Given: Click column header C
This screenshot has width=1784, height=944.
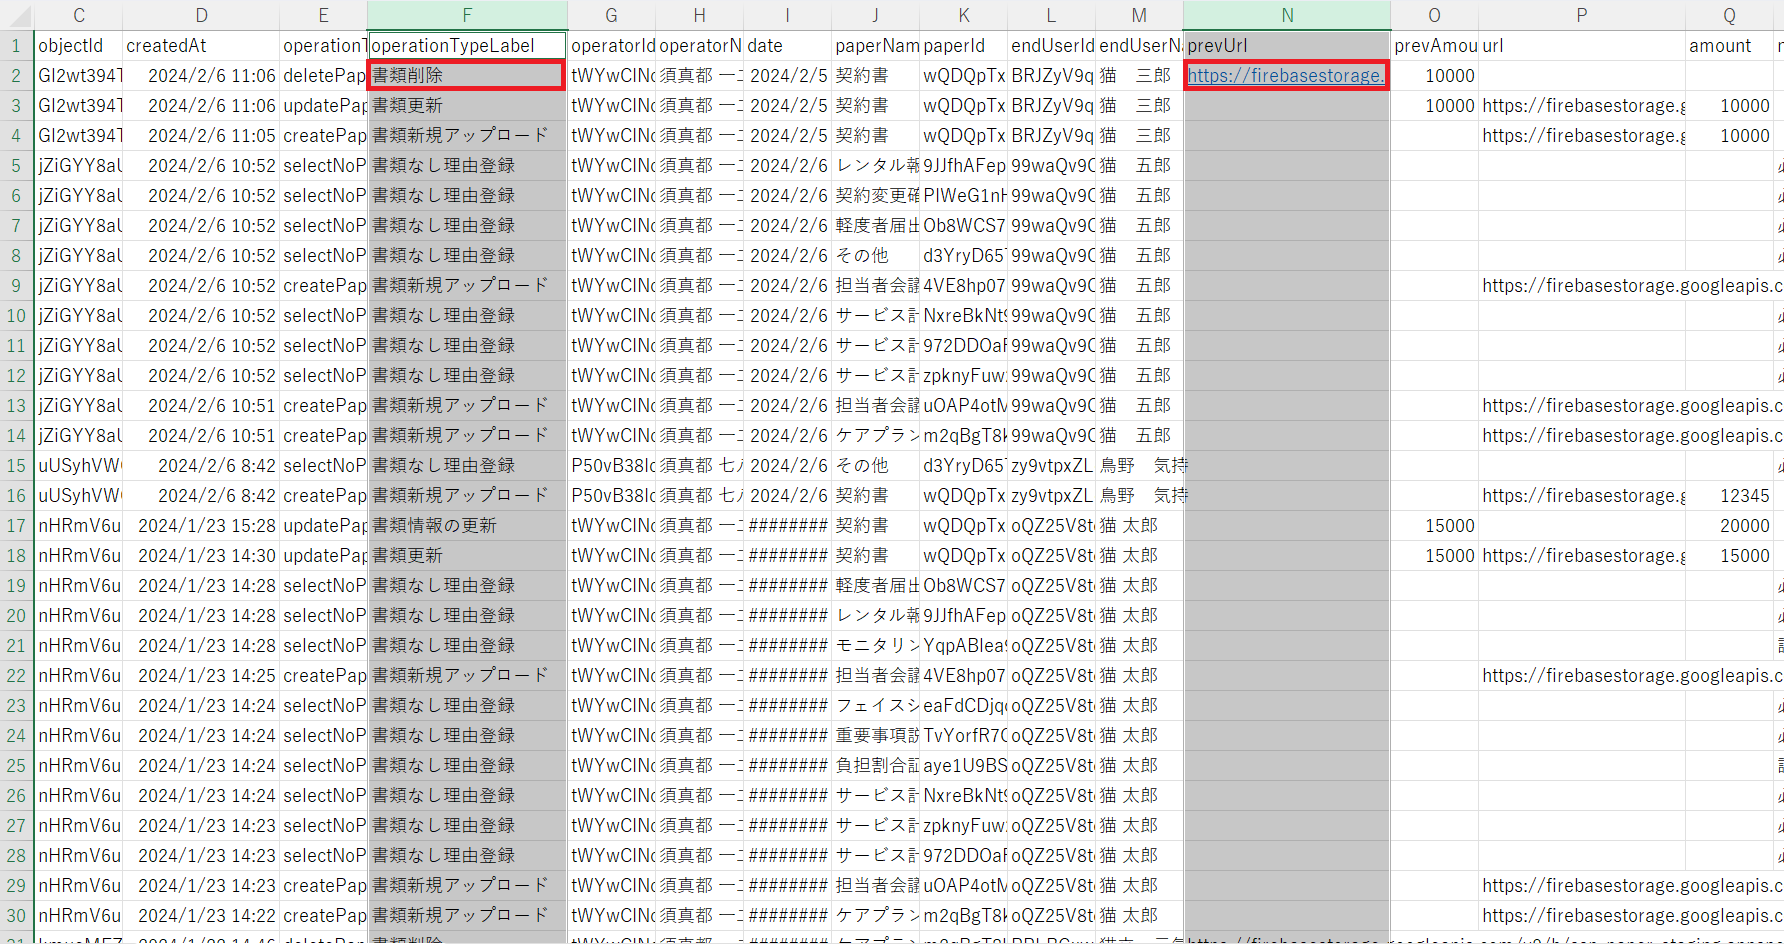Looking at the screenshot, I should 79,15.
